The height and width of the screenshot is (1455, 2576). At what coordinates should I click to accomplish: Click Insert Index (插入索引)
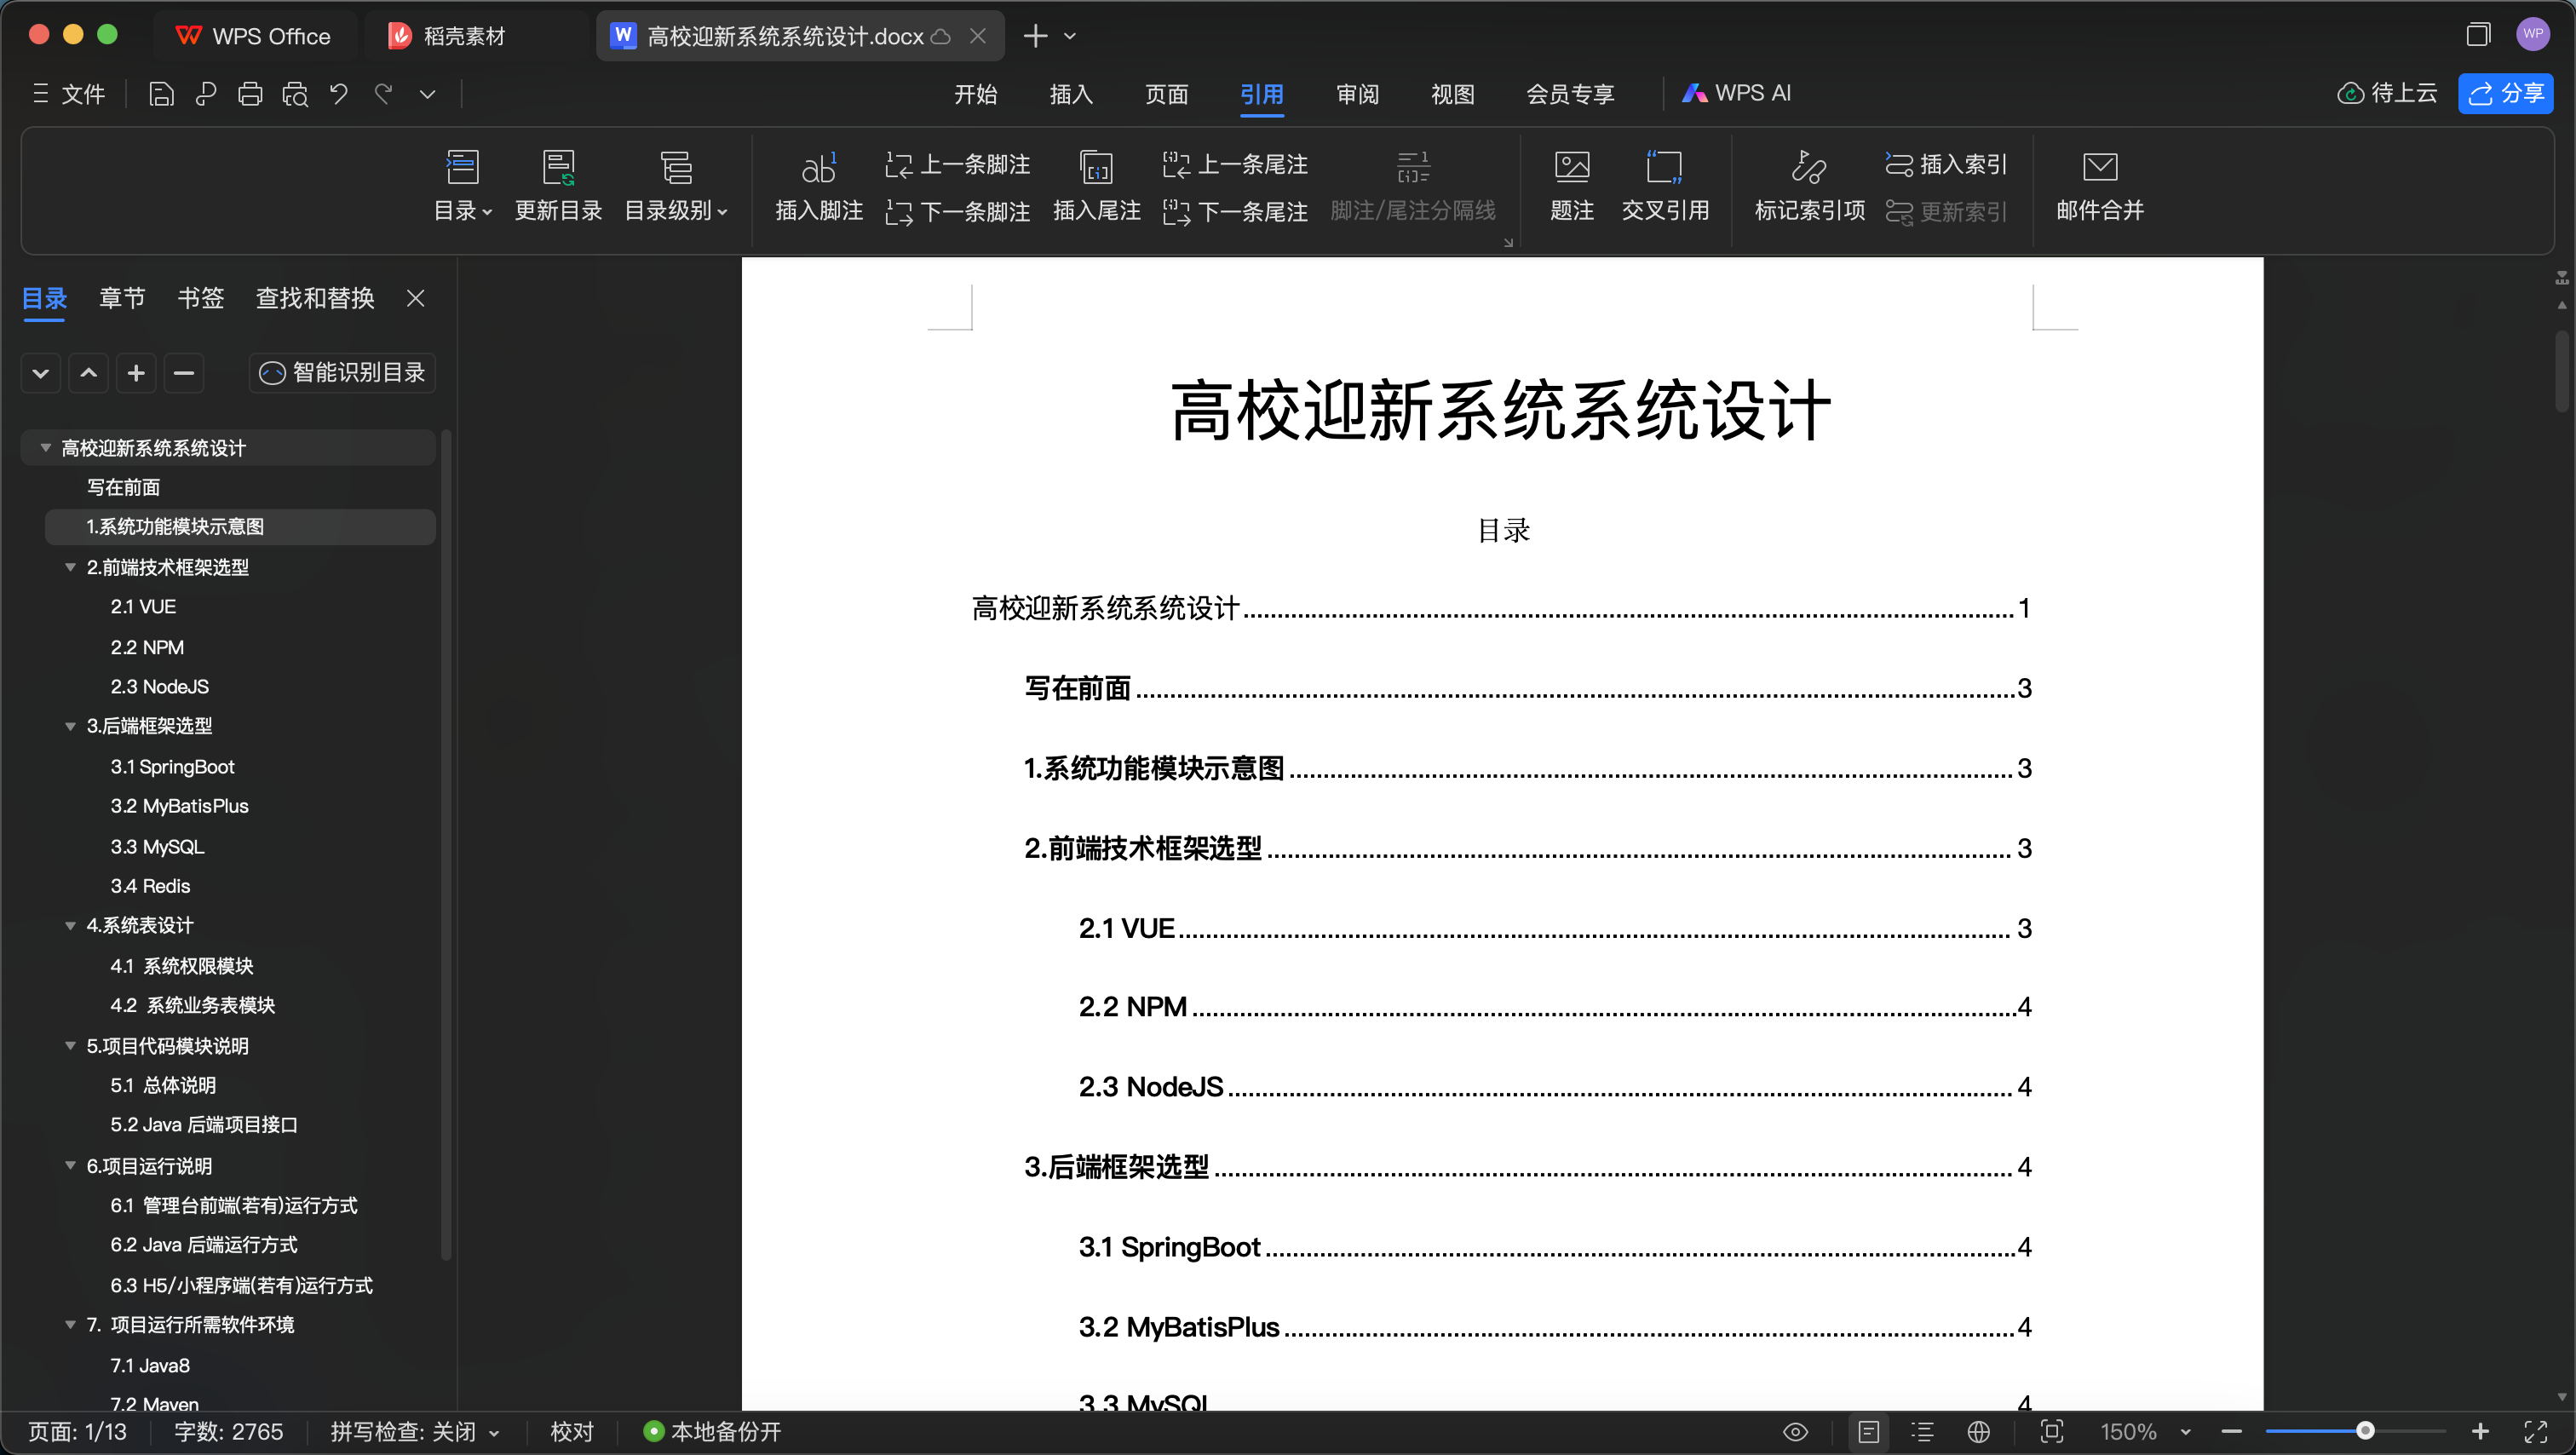1946,164
